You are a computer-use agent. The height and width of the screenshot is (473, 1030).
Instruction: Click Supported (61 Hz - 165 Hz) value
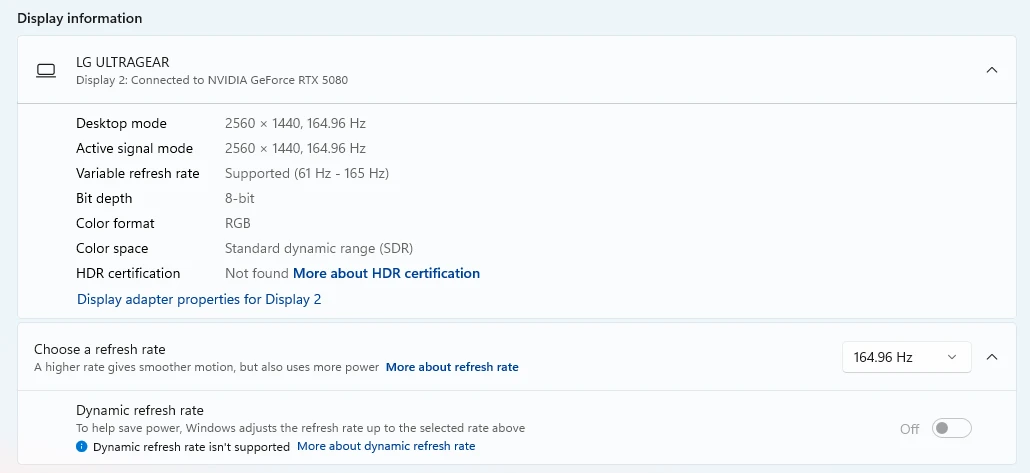[307, 173]
